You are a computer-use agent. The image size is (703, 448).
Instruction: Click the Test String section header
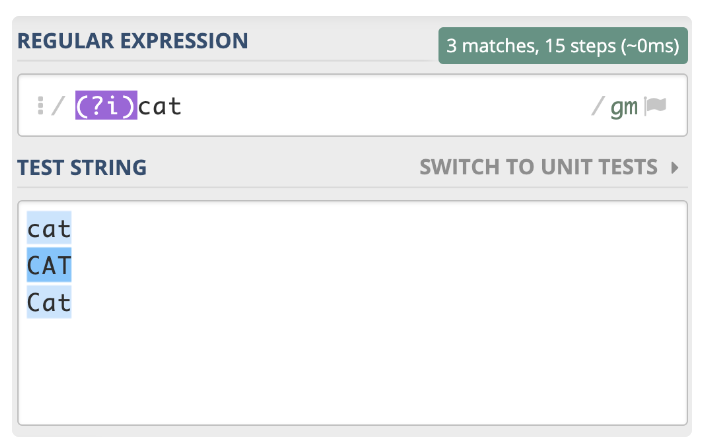[82, 167]
